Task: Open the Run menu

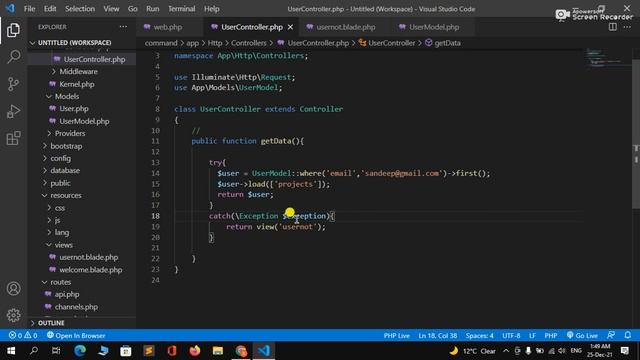Action: coord(153,9)
